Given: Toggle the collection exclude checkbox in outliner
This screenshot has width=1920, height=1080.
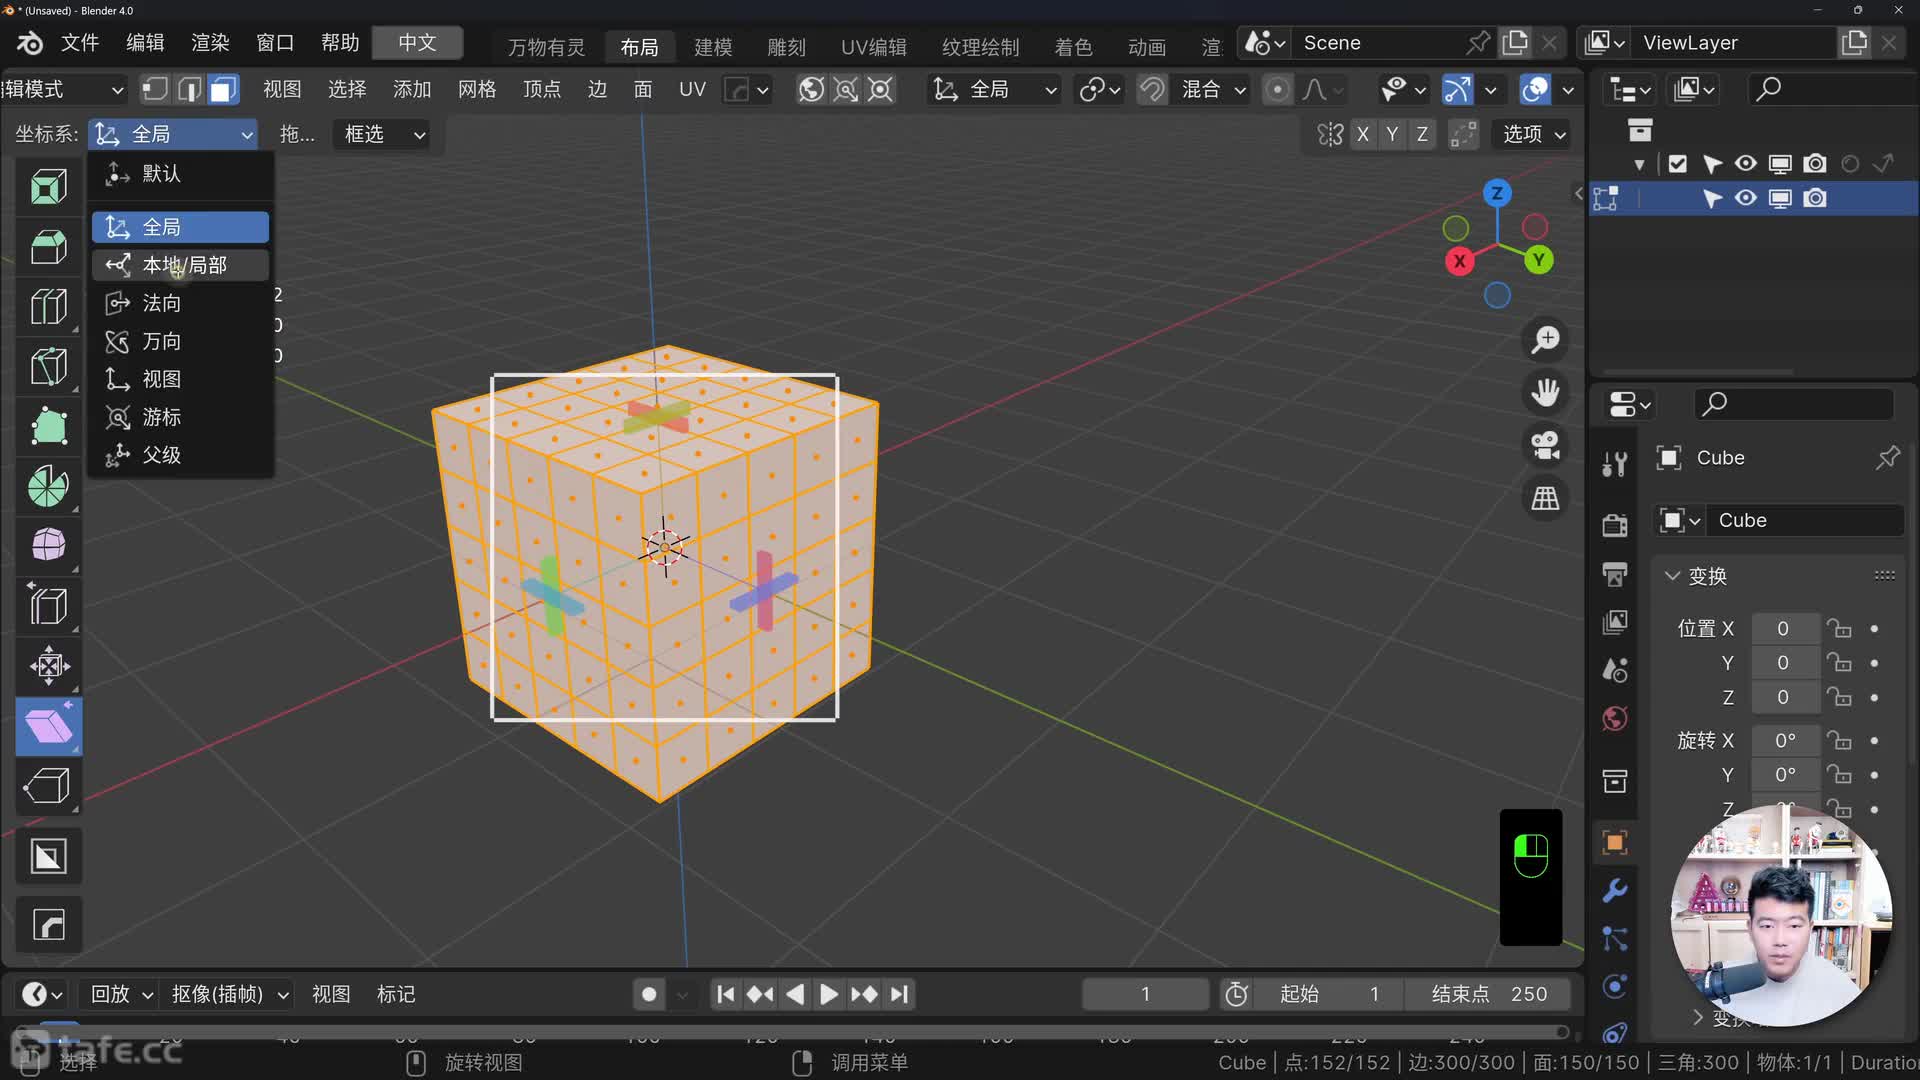Looking at the screenshot, I should (x=1678, y=164).
